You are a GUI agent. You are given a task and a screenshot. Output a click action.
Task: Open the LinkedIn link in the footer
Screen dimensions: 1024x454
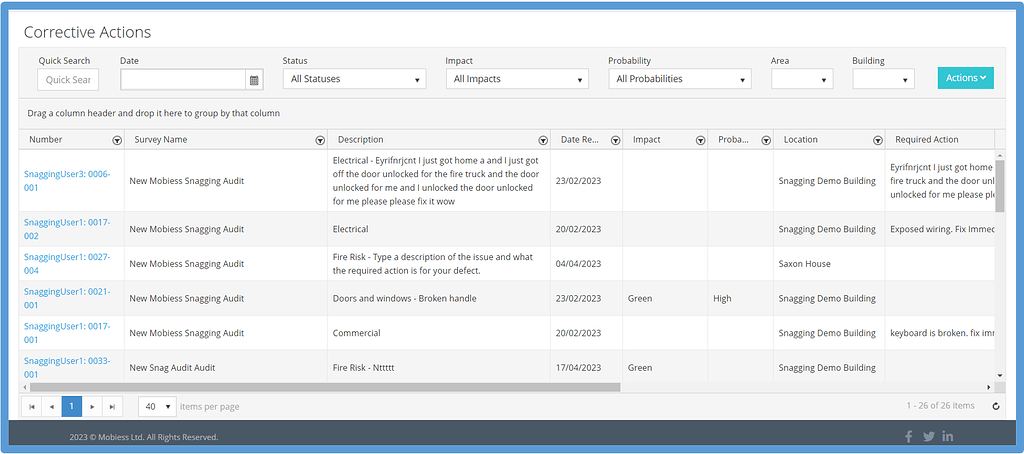click(x=947, y=436)
